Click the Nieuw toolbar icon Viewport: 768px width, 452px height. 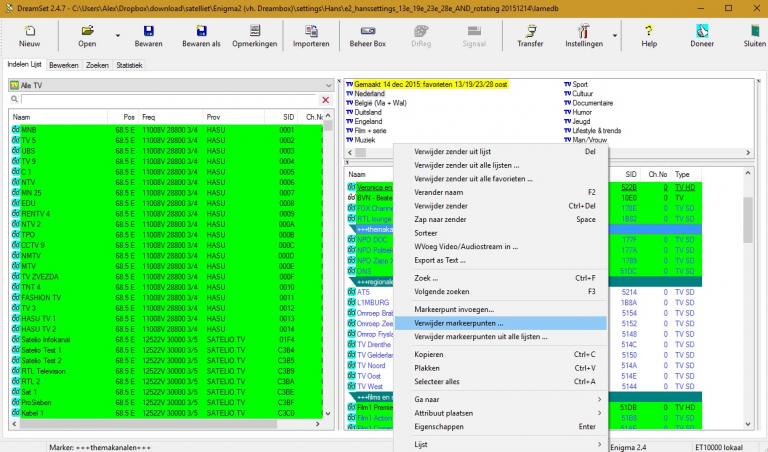(x=29, y=35)
